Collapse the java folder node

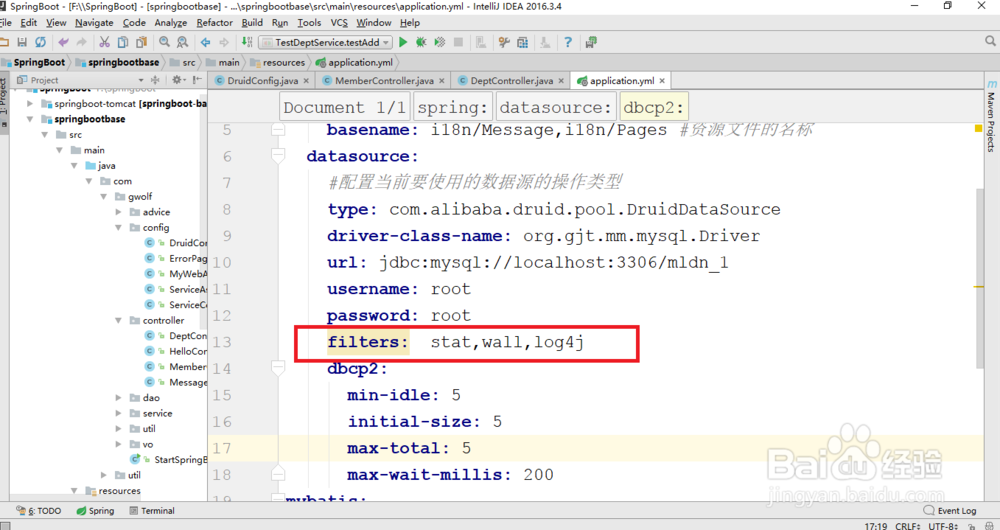74,166
